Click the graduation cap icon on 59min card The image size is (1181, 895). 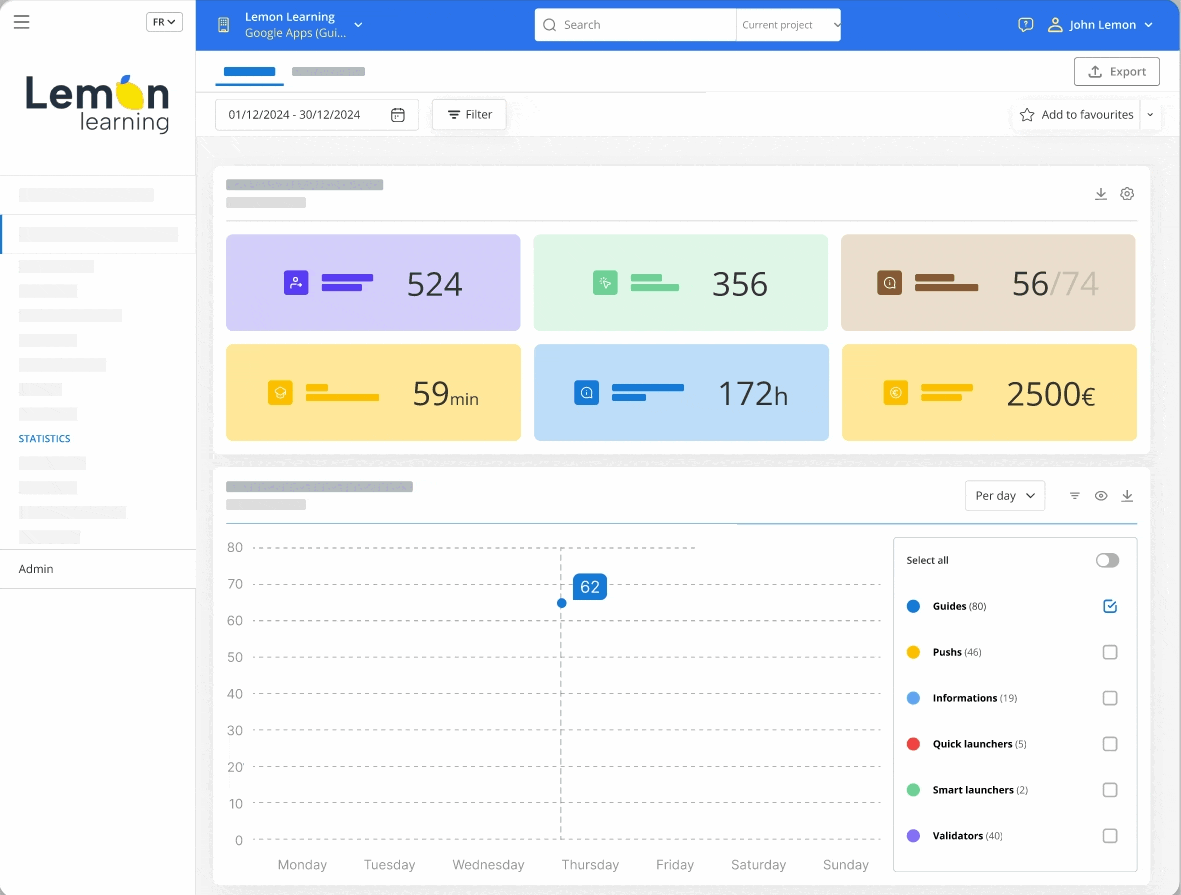click(x=280, y=393)
